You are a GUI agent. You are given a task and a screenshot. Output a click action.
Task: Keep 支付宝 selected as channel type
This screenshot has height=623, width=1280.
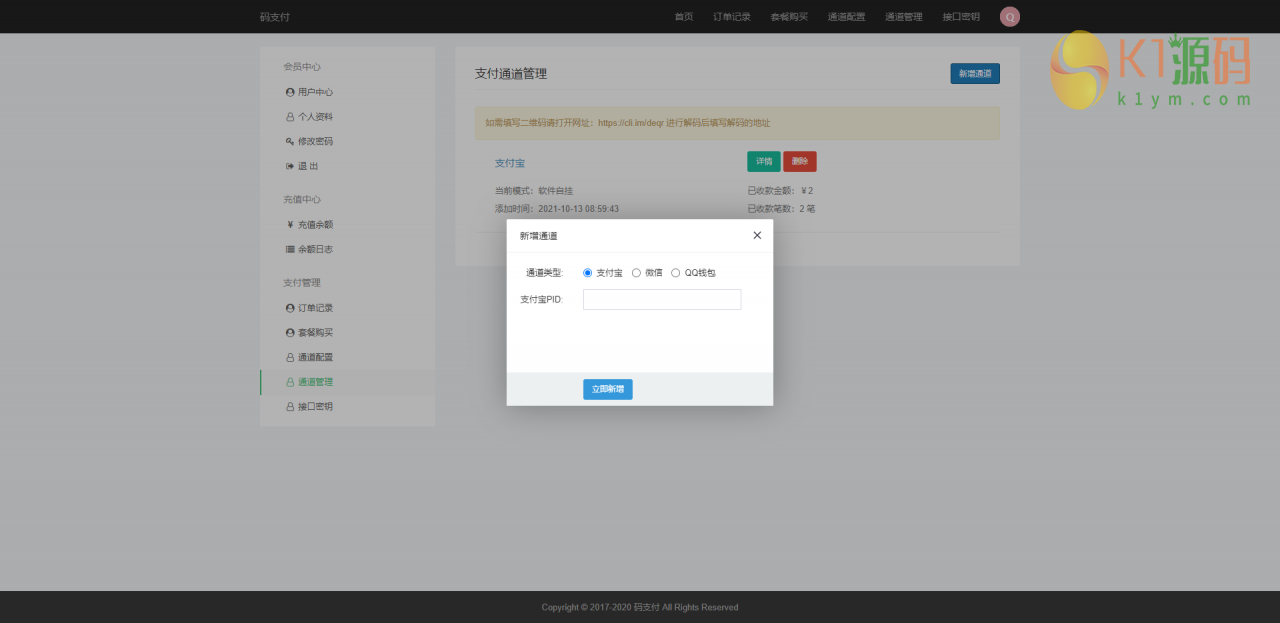(587, 272)
